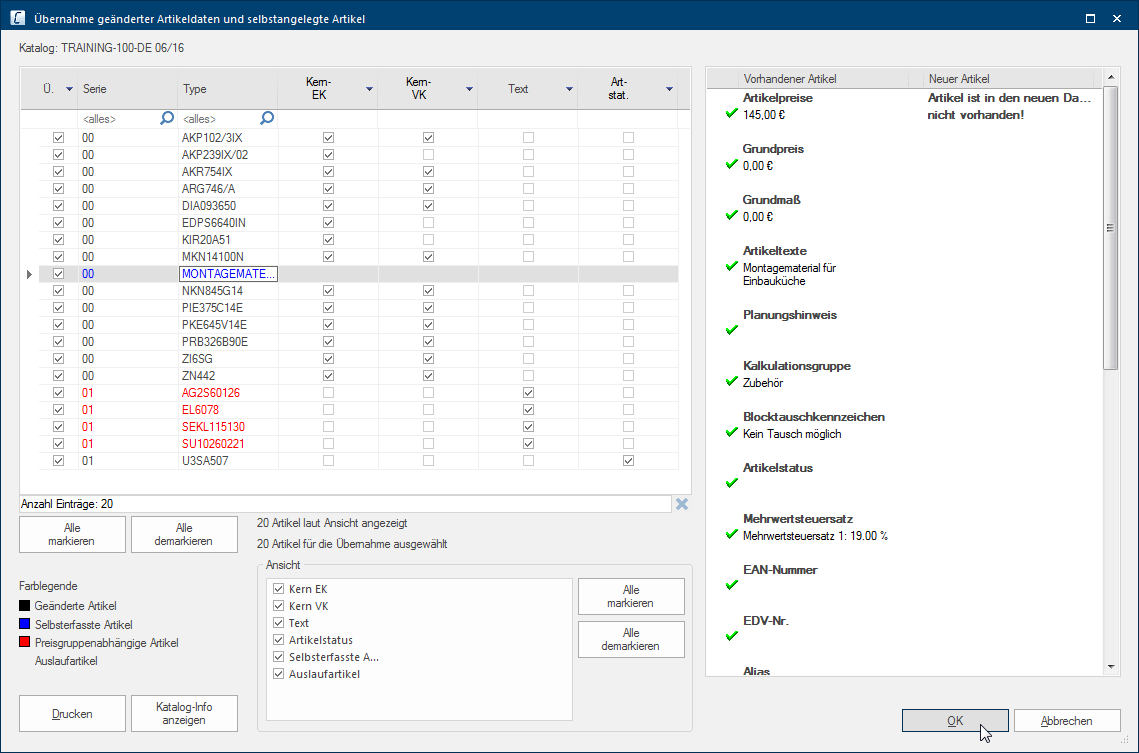Click the Type filter magnifier icon
1139x753 pixels.
pos(267,119)
